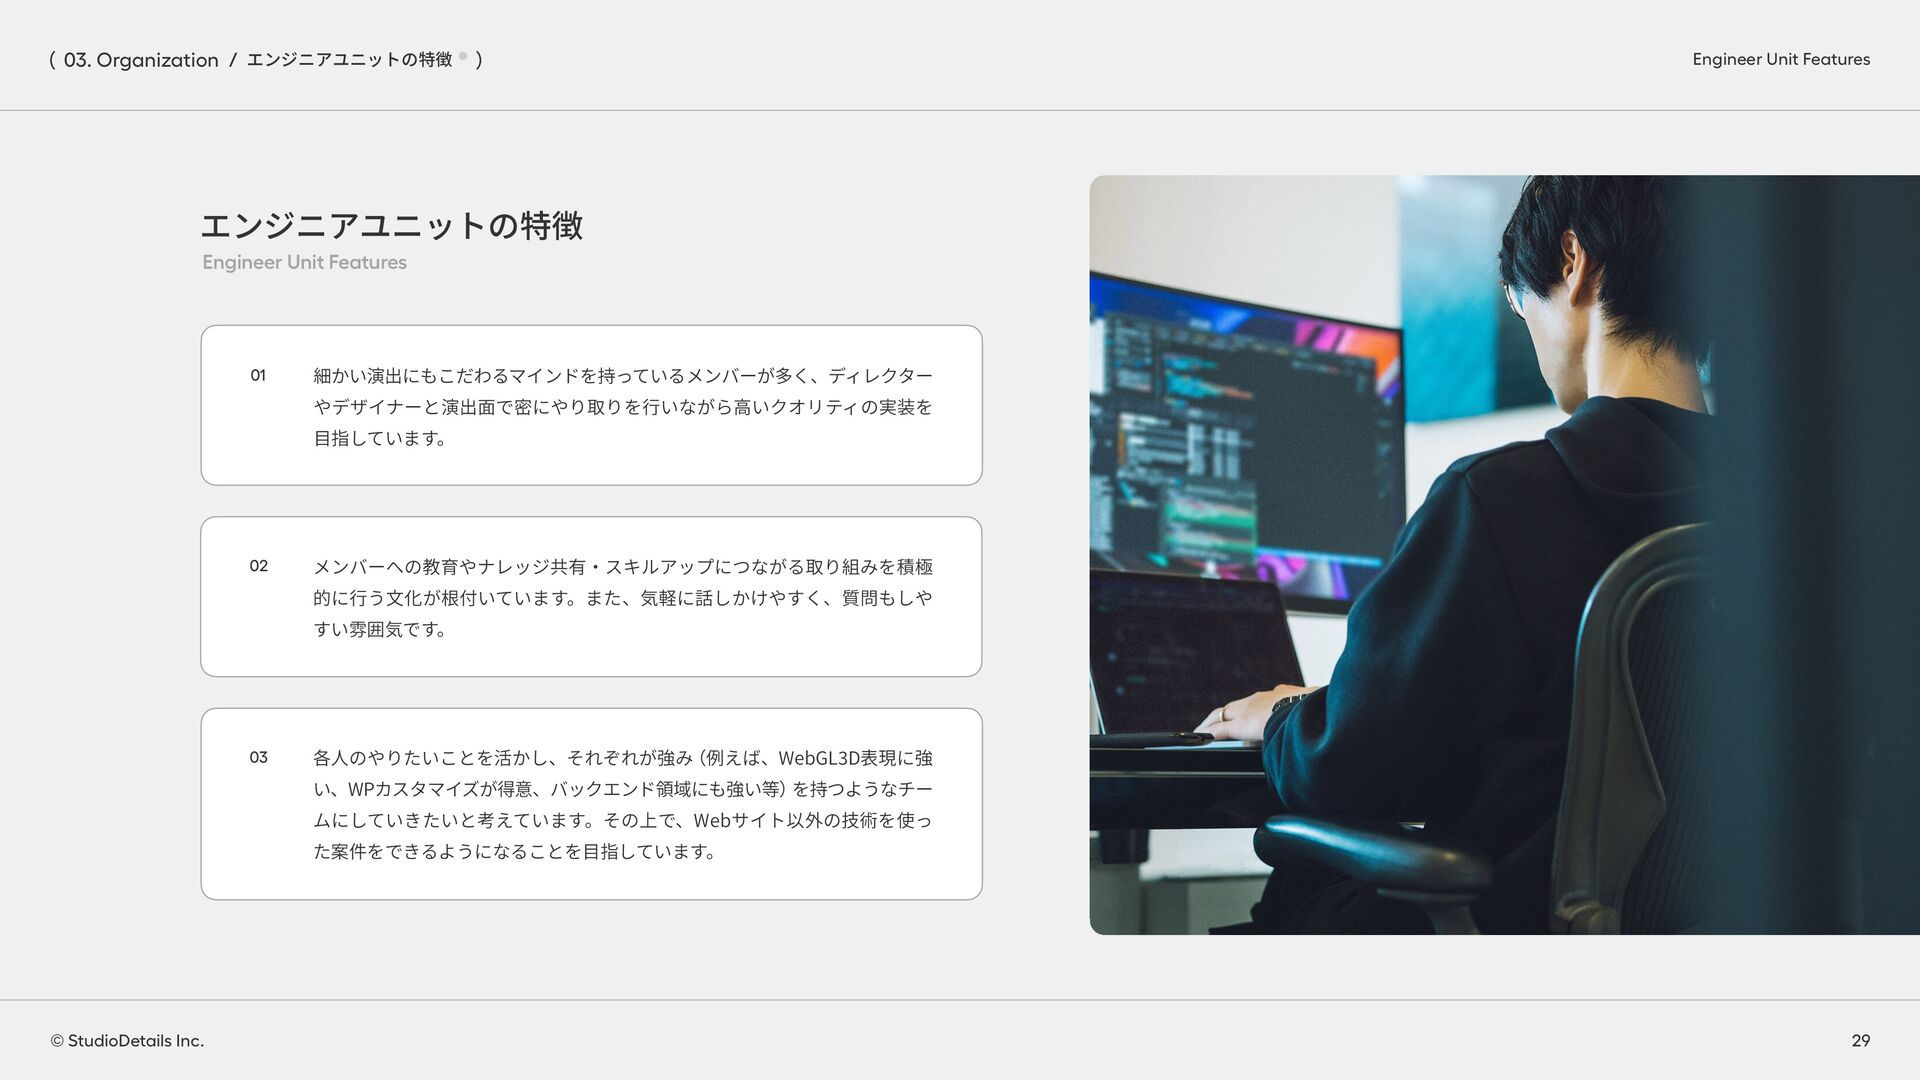This screenshot has width=1920, height=1080.
Task: Click the page number 29
Action: coord(1860,1041)
